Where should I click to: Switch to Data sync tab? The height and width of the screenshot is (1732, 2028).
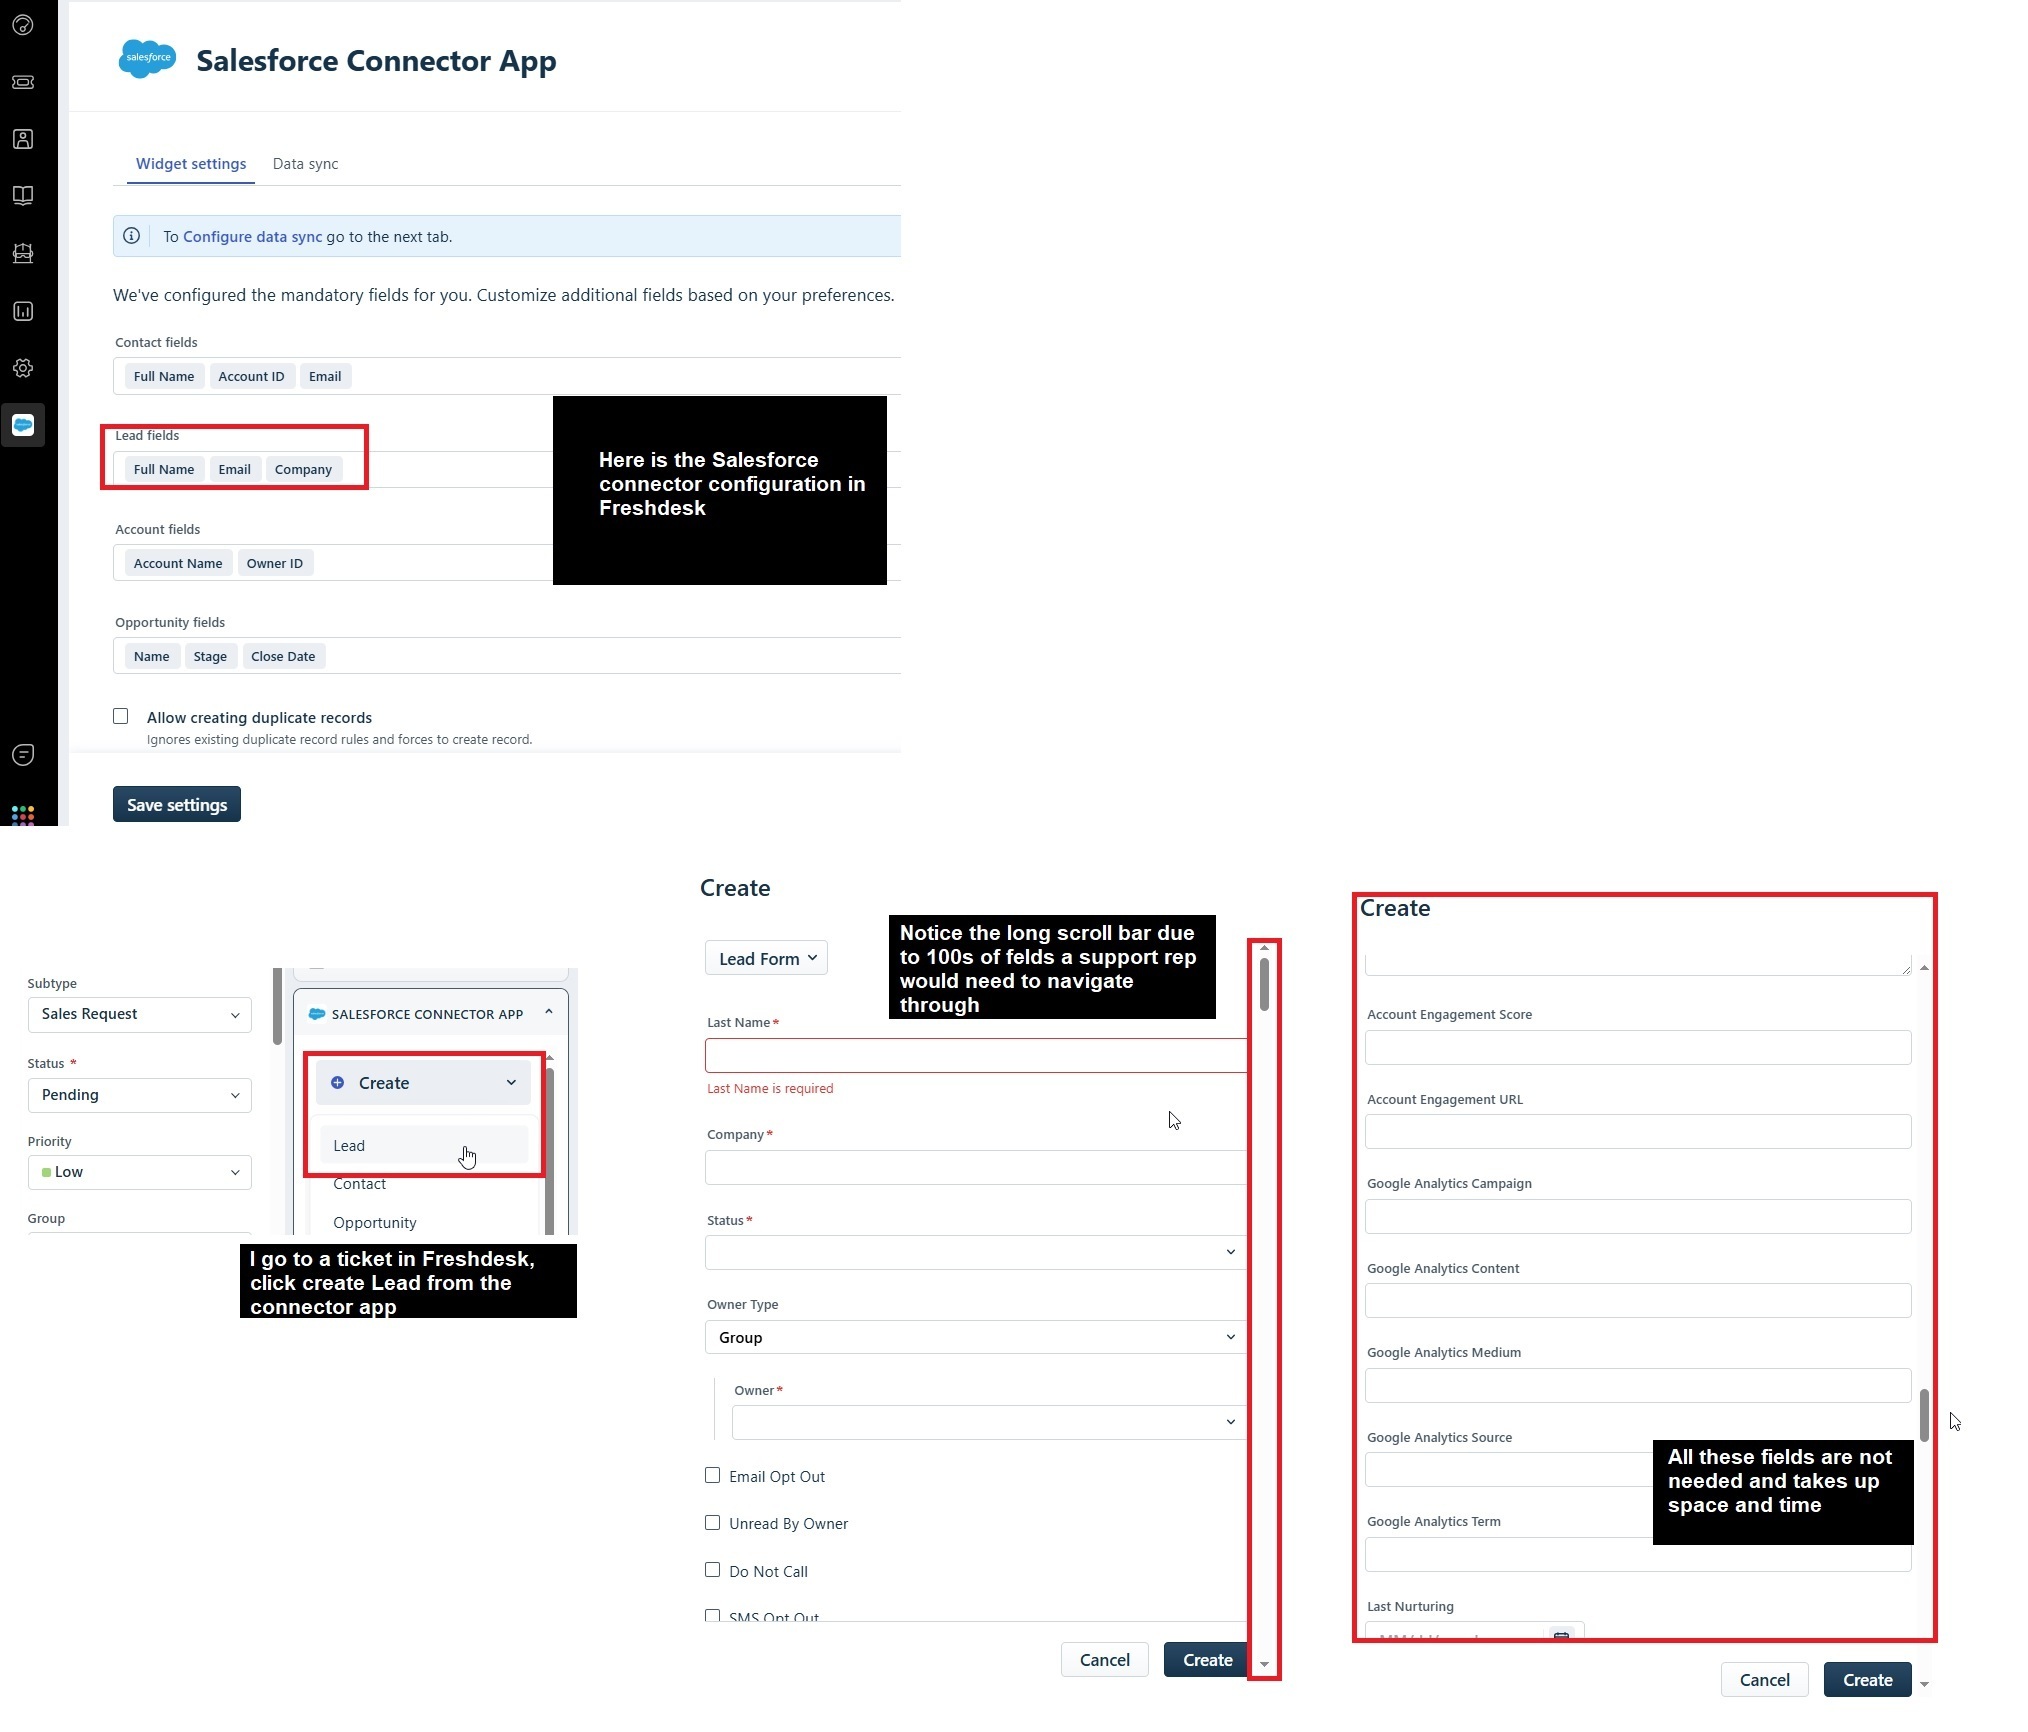point(305,164)
